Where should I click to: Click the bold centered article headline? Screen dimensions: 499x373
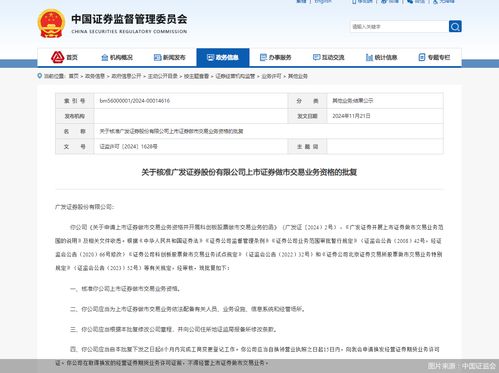click(249, 172)
